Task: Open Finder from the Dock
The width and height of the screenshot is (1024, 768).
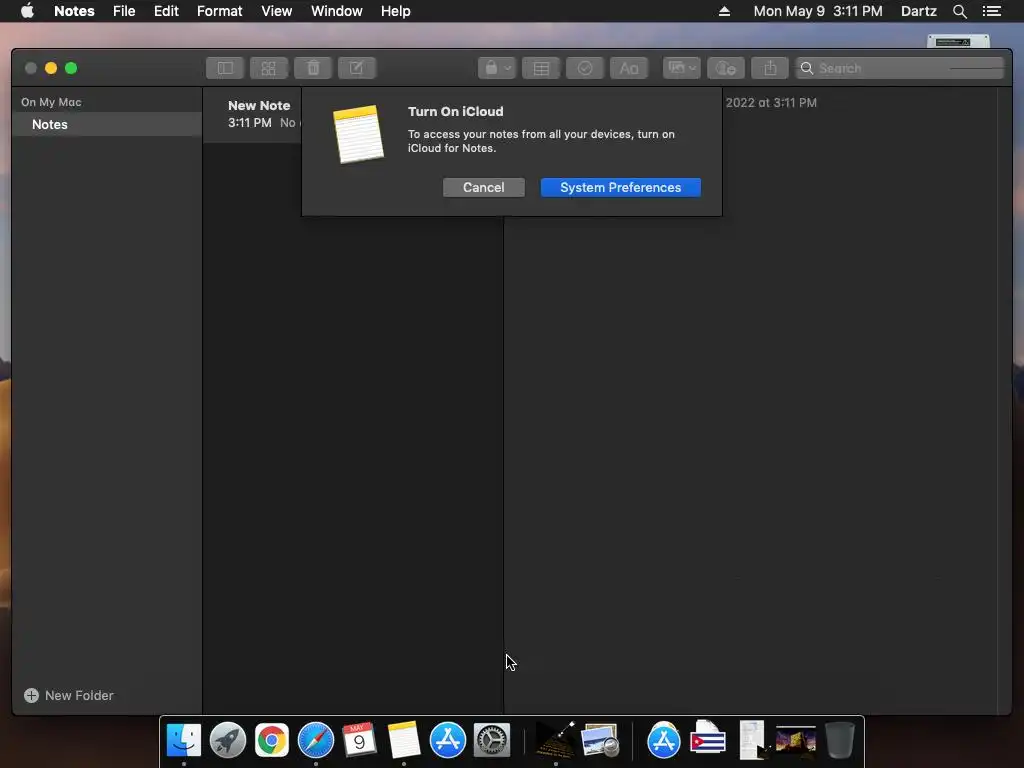Action: click(x=184, y=740)
